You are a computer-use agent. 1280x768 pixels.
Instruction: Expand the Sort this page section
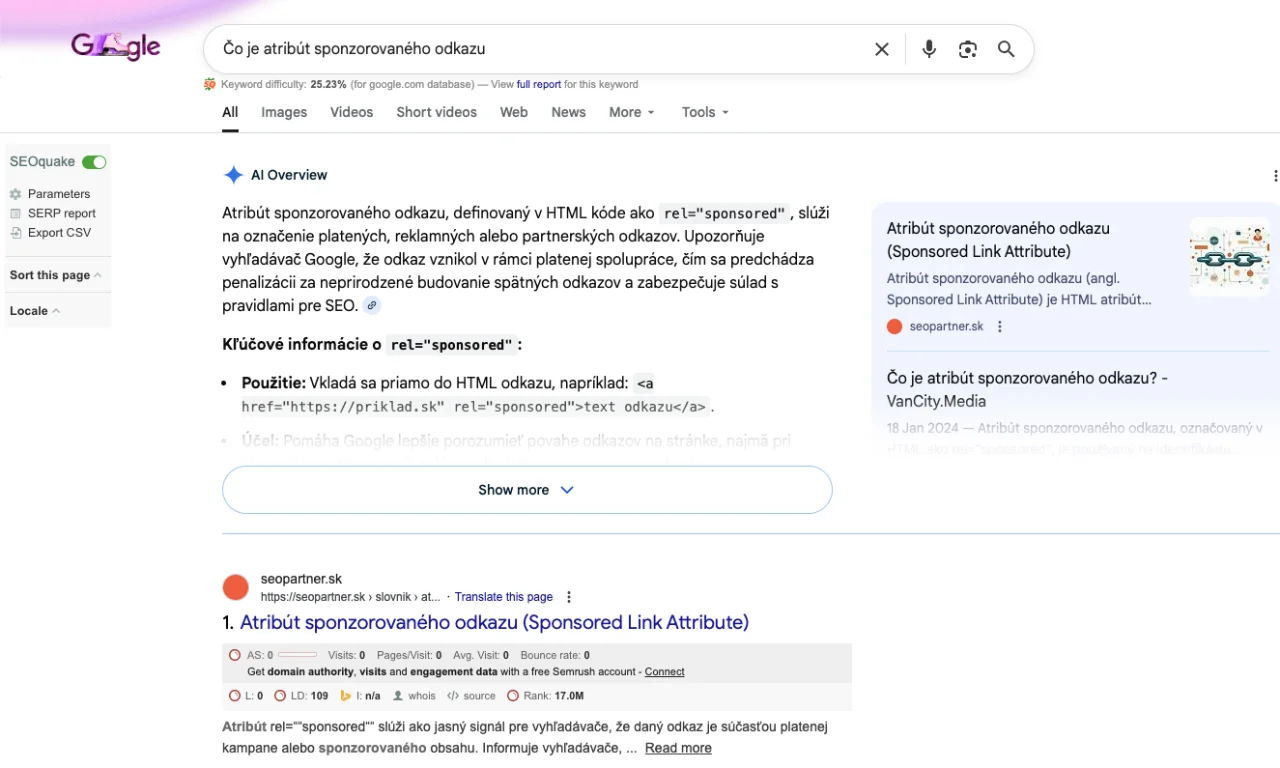55,275
